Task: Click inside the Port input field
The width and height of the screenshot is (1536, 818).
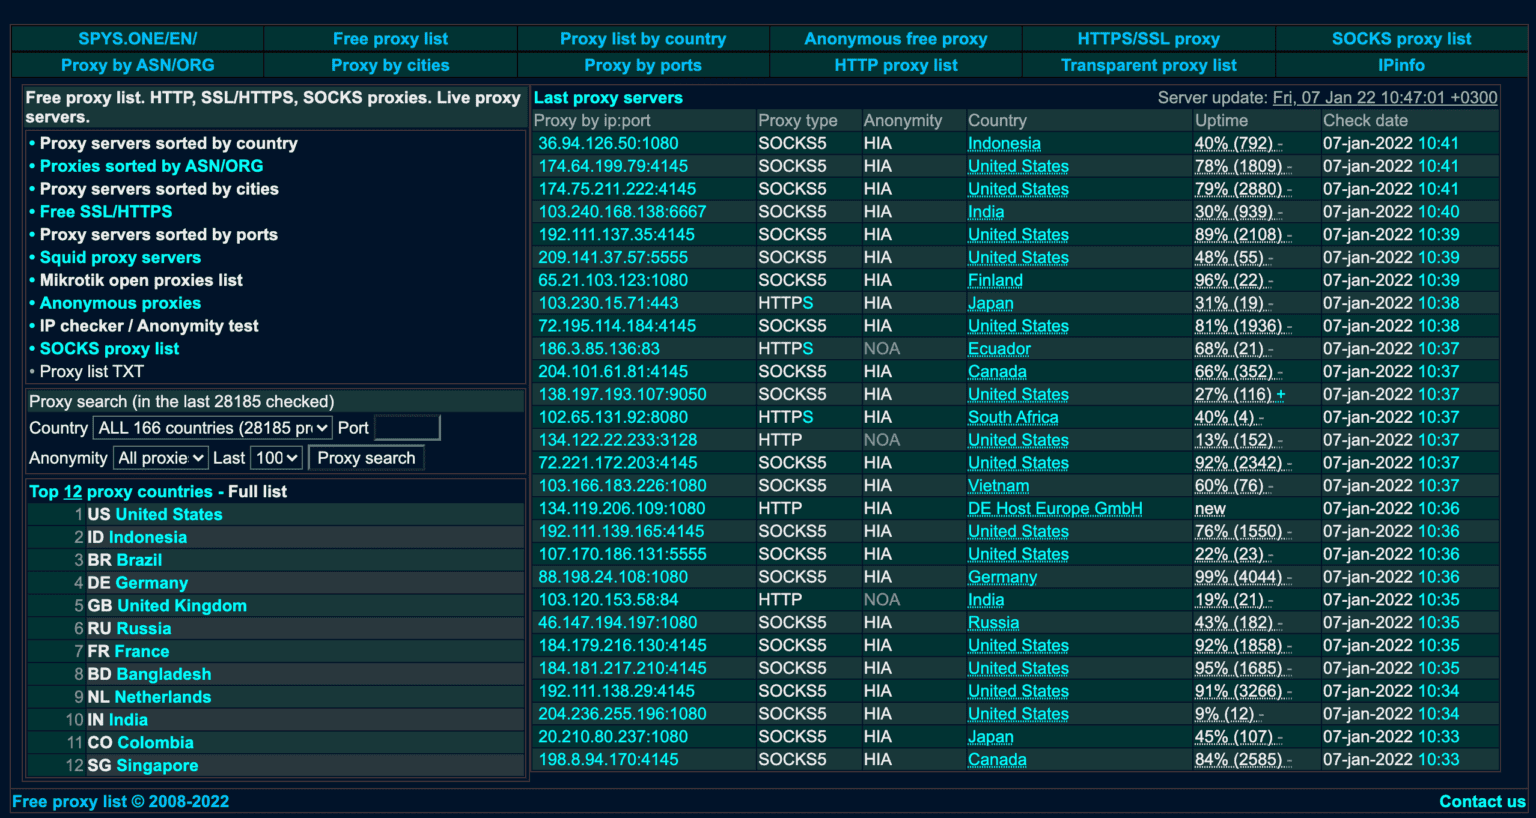Action: click(x=407, y=427)
